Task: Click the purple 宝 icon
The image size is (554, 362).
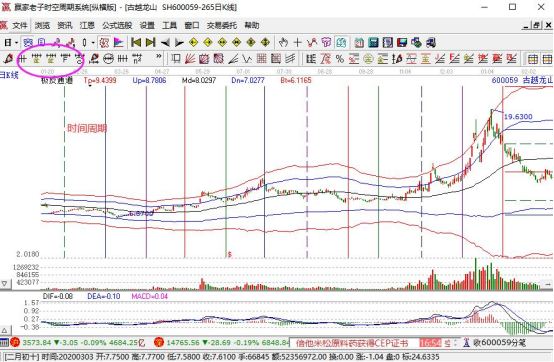Action: click(x=326, y=43)
